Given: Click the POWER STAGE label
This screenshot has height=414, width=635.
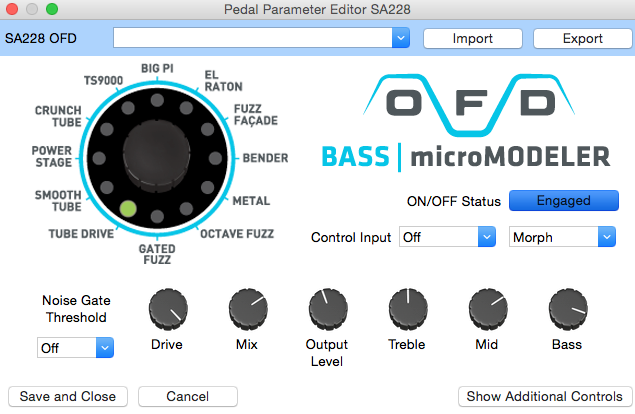Looking at the screenshot, I should [52, 156].
